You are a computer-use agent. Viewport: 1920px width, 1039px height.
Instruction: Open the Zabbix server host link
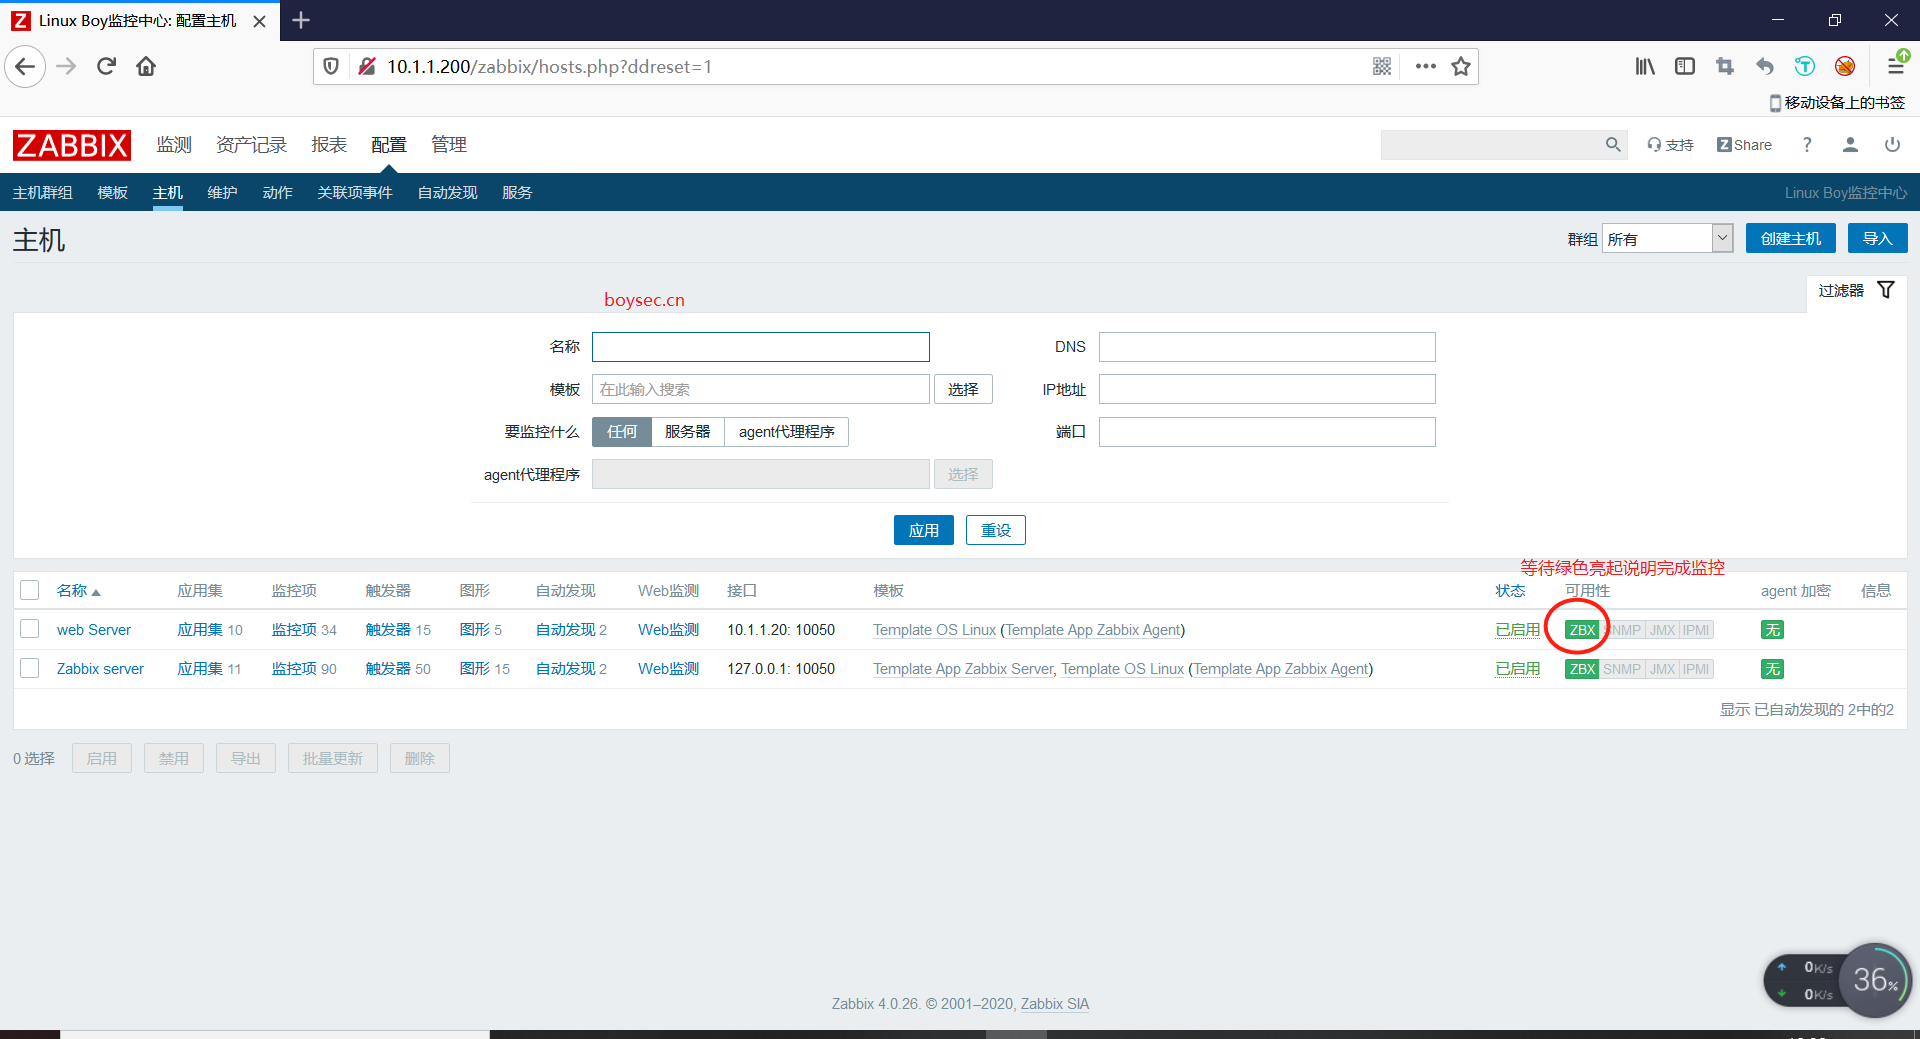tap(100, 669)
